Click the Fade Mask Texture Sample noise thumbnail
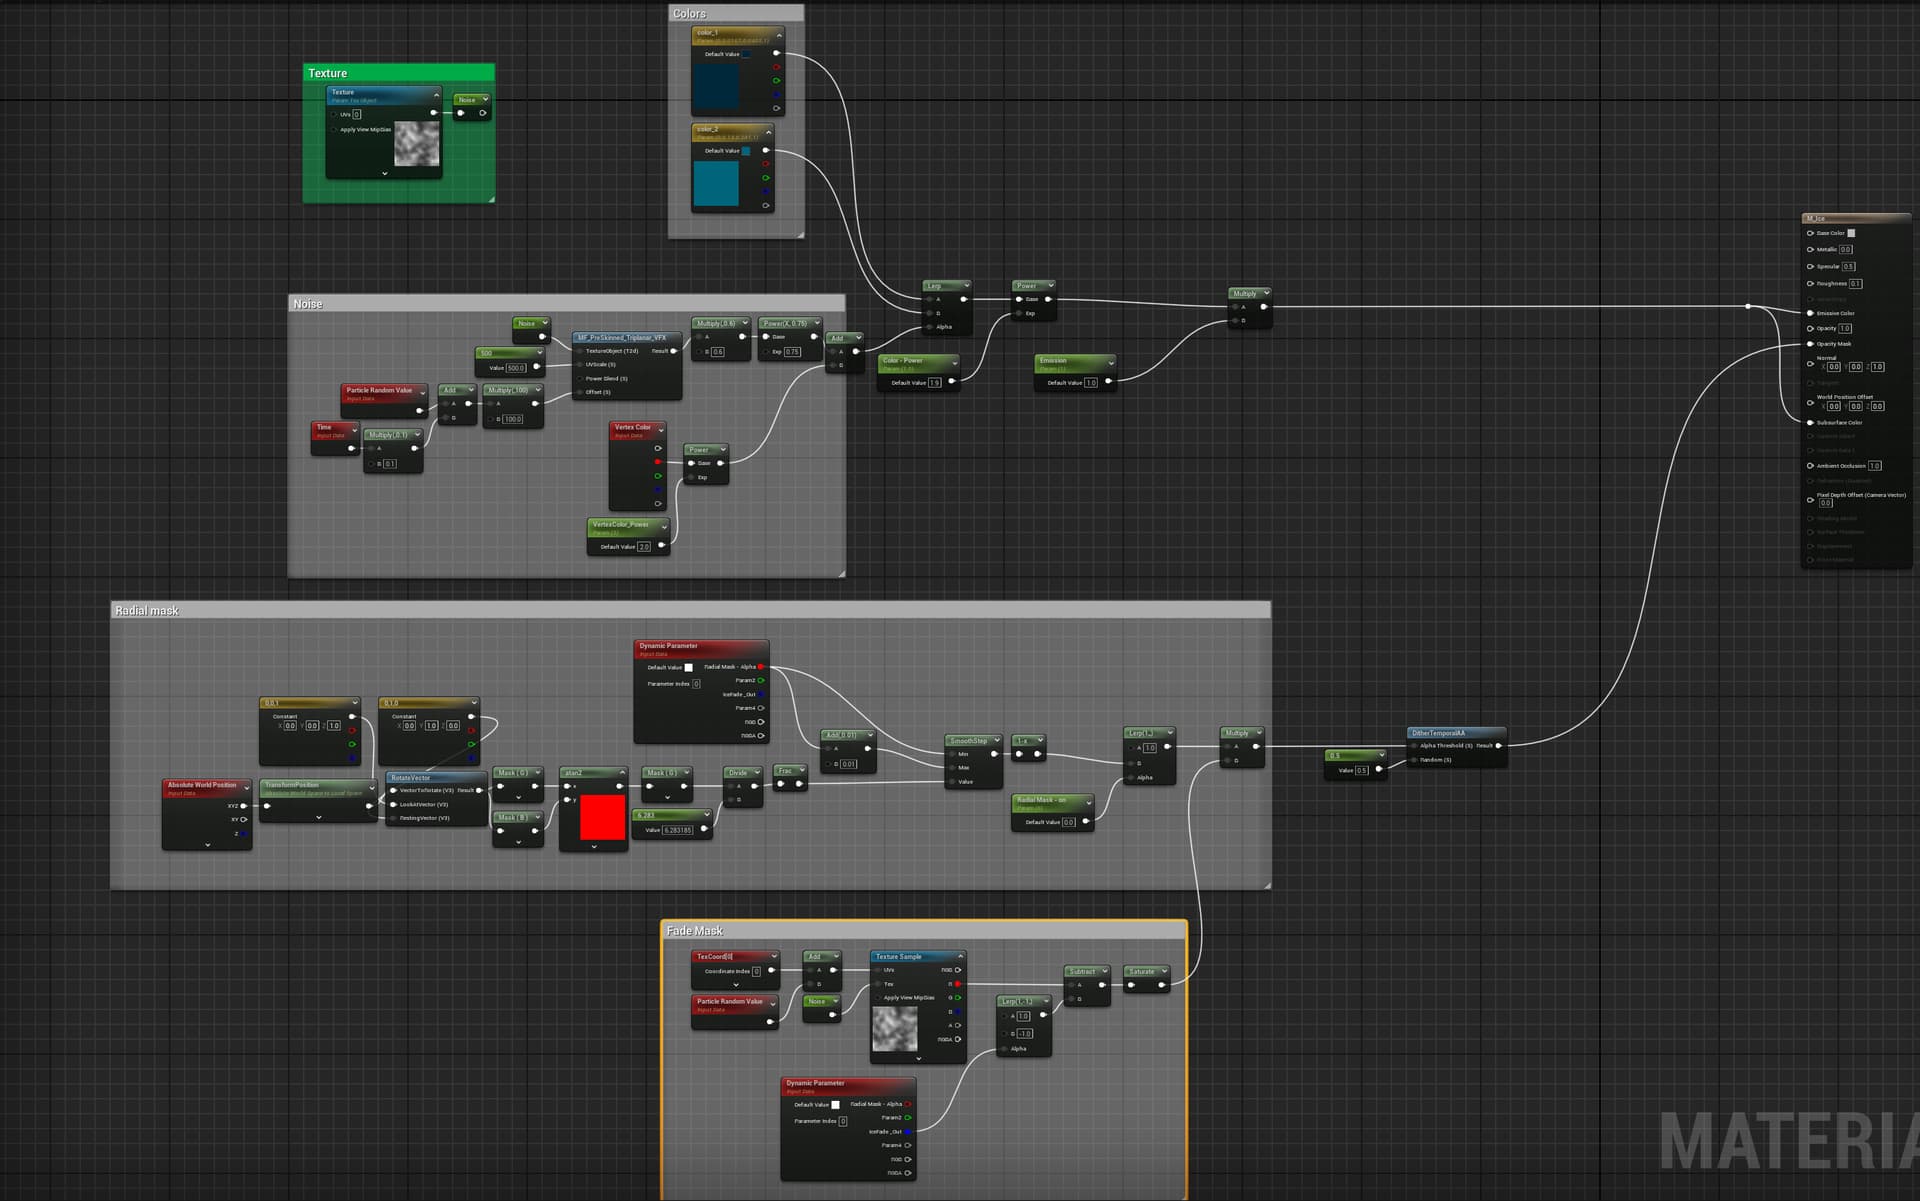The image size is (1920, 1201). 895,1029
